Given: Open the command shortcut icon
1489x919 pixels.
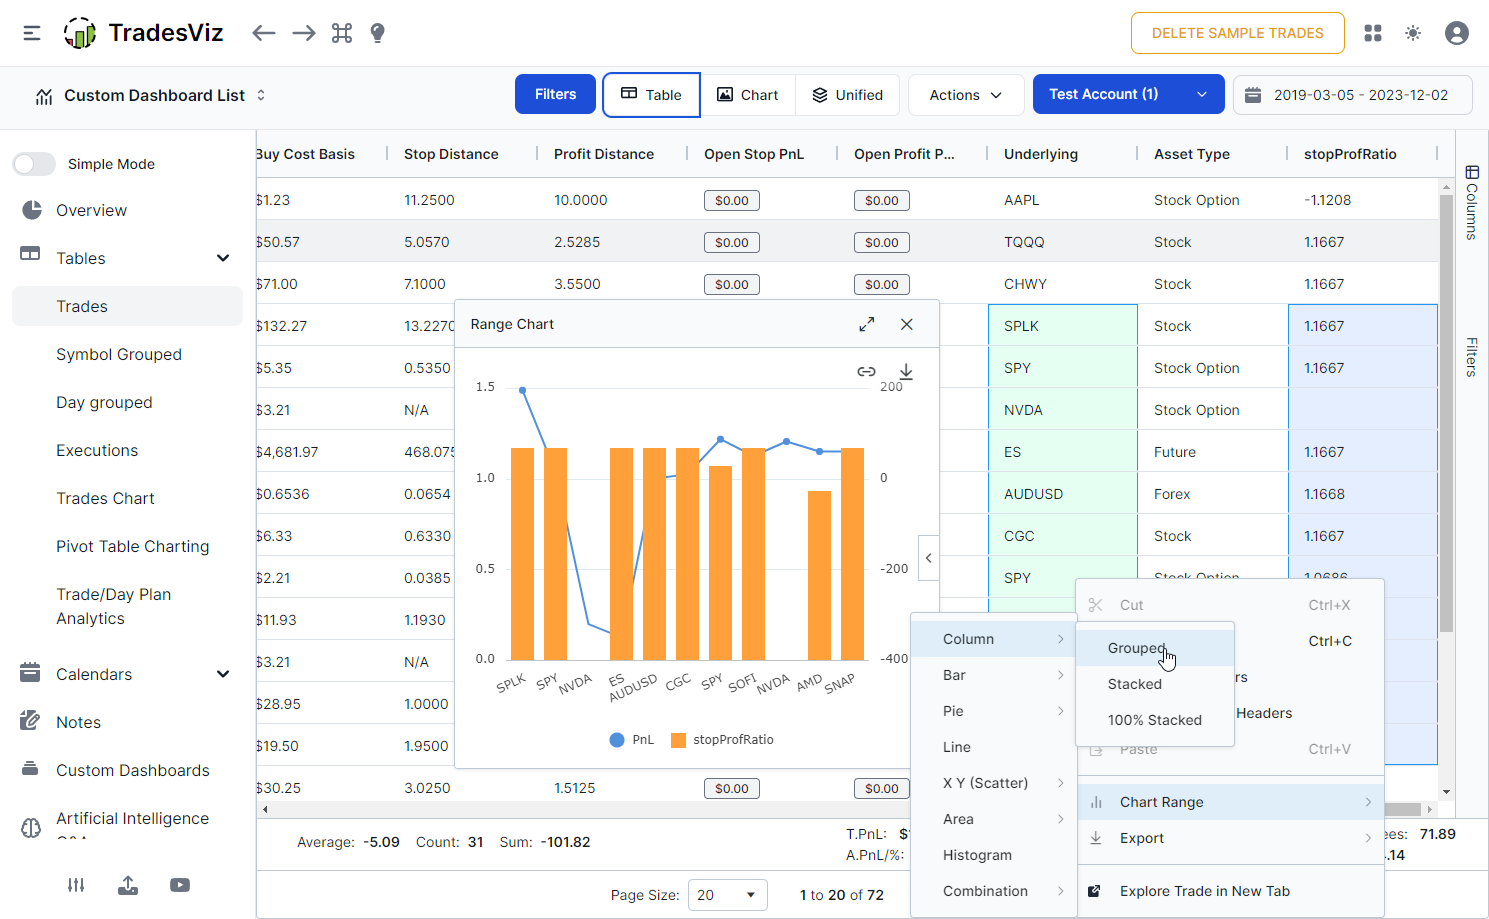Looking at the screenshot, I should 342,33.
